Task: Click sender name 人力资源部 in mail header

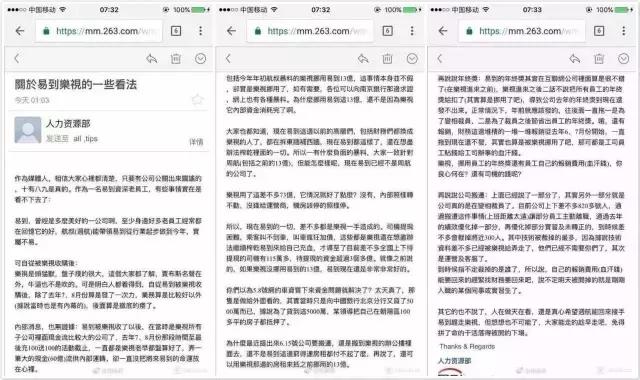Action: [x=68, y=124]
